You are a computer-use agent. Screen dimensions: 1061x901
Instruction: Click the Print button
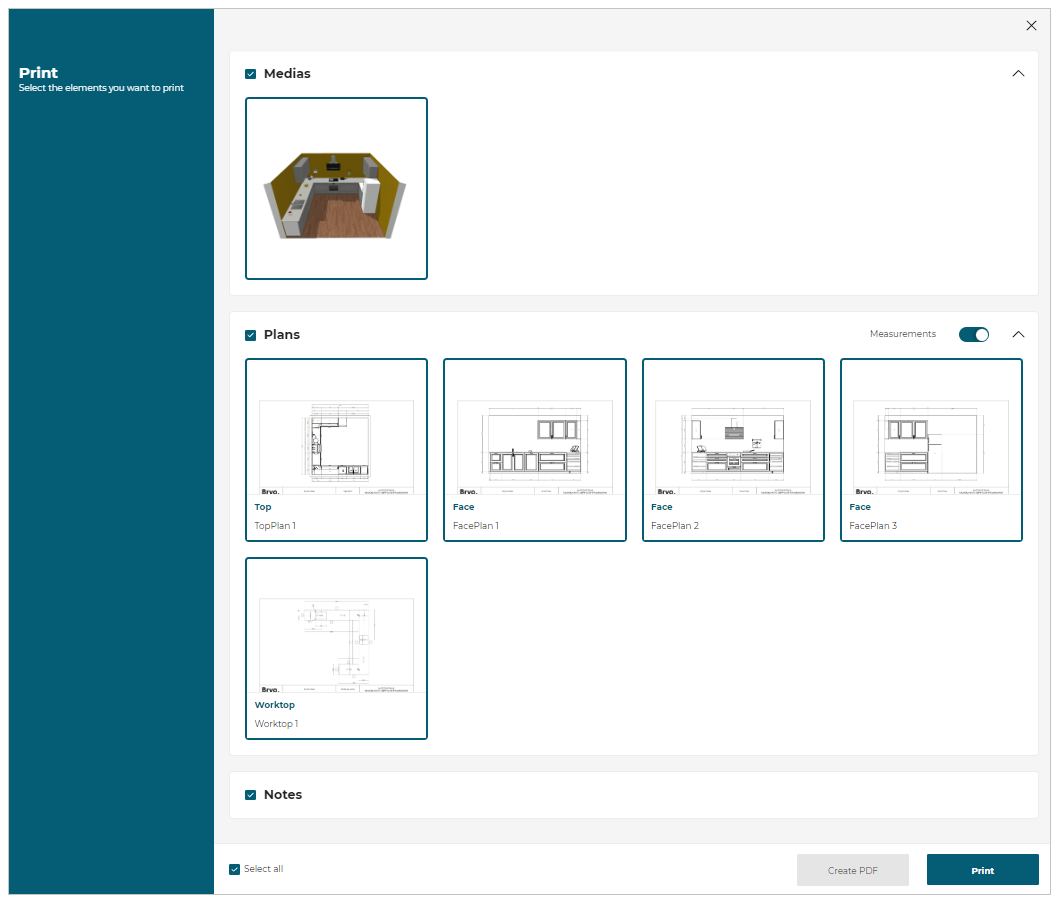pyautogui.click(x=982, y=870)
